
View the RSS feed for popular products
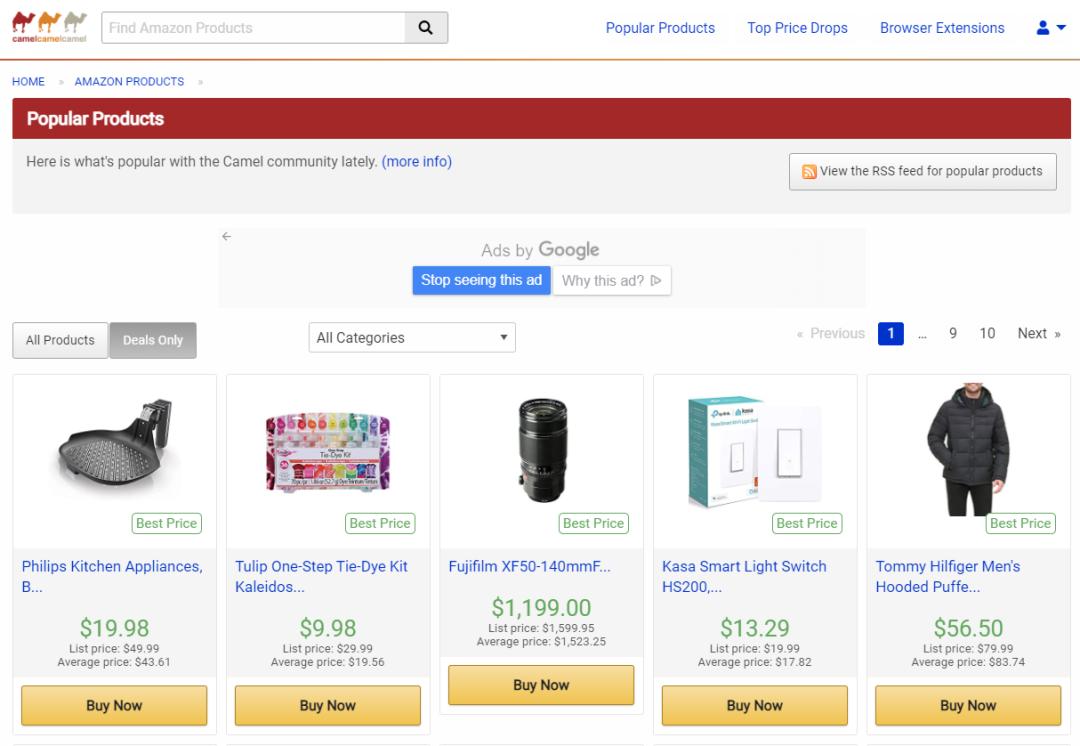(x=923, y=171)
